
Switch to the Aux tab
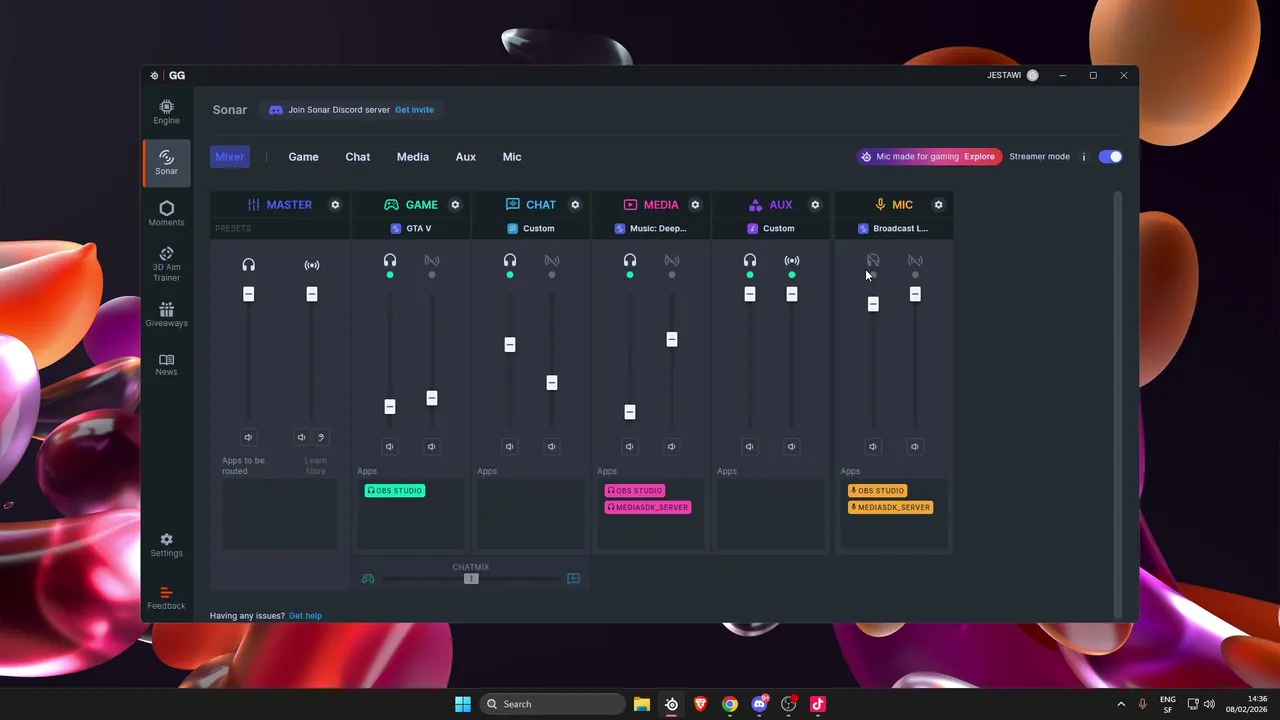[465, 157]
